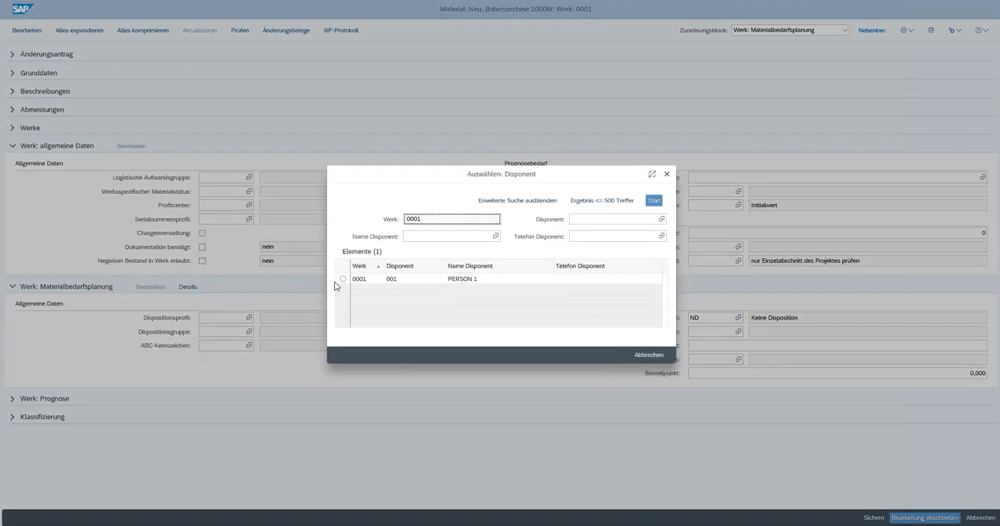The height and width of the screenshot is (526, 1000).
Task: Open value help in Telefon Disponent field
Action: click(661, 236)
